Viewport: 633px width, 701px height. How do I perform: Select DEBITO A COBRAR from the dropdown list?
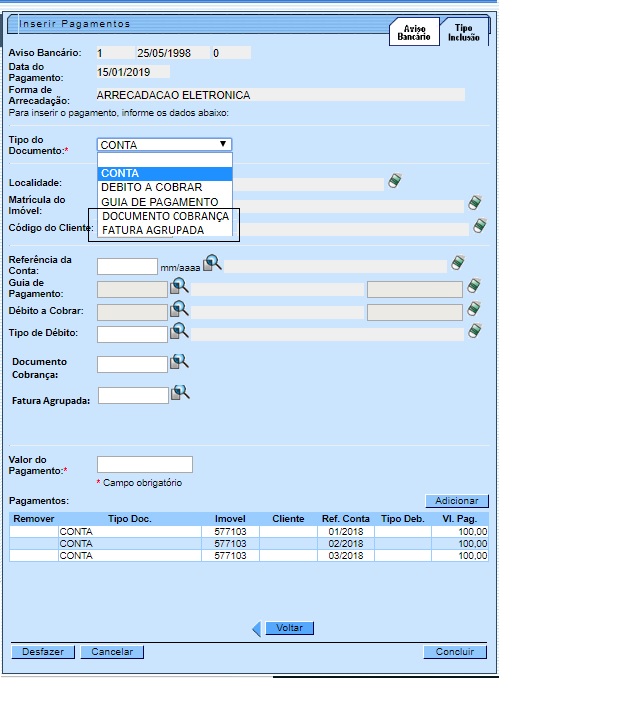coord(152,188)
